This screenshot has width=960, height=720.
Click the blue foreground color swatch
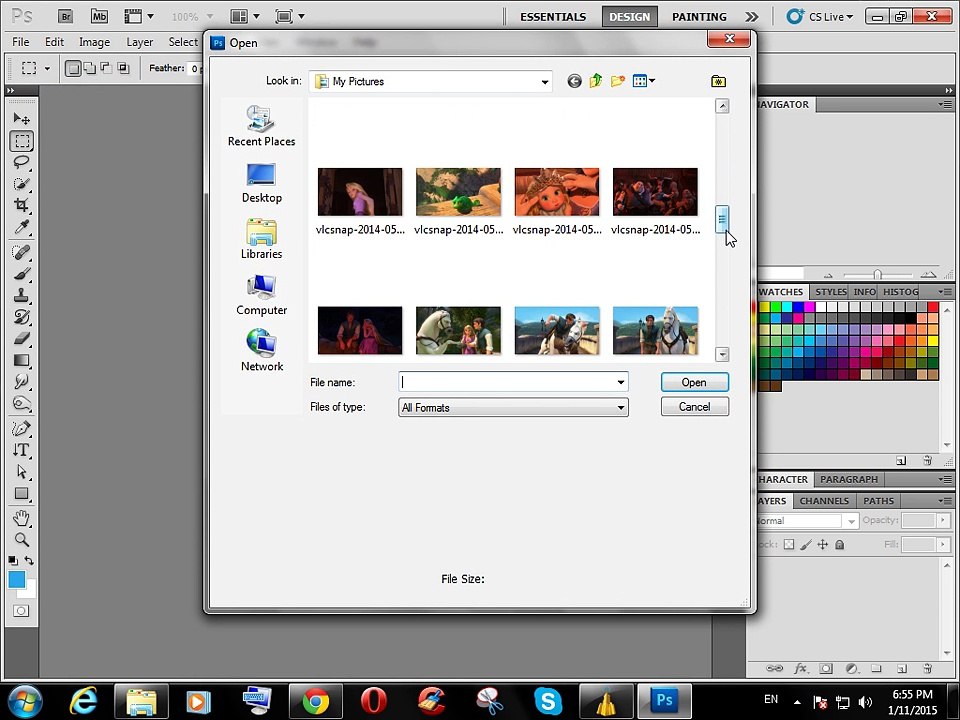click(x=16, y=580)
